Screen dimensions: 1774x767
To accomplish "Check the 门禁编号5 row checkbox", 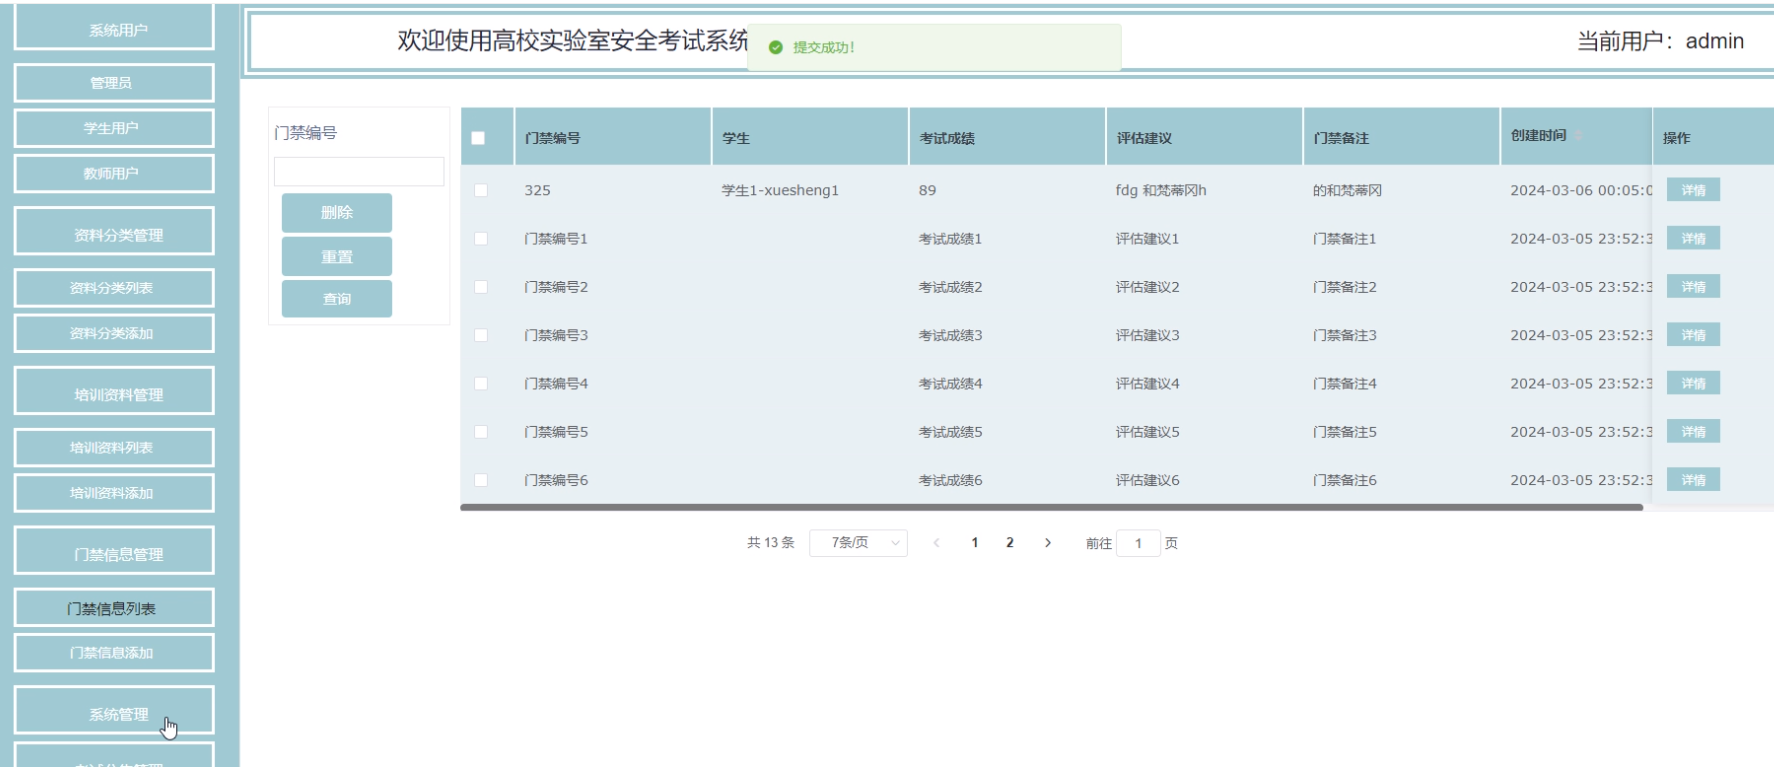I will click(x=481, y=432).
